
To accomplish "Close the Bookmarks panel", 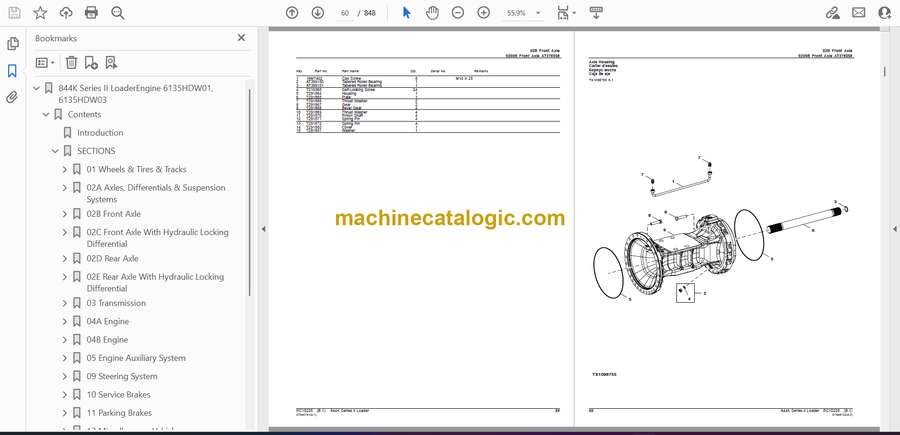I will [241, 37].
